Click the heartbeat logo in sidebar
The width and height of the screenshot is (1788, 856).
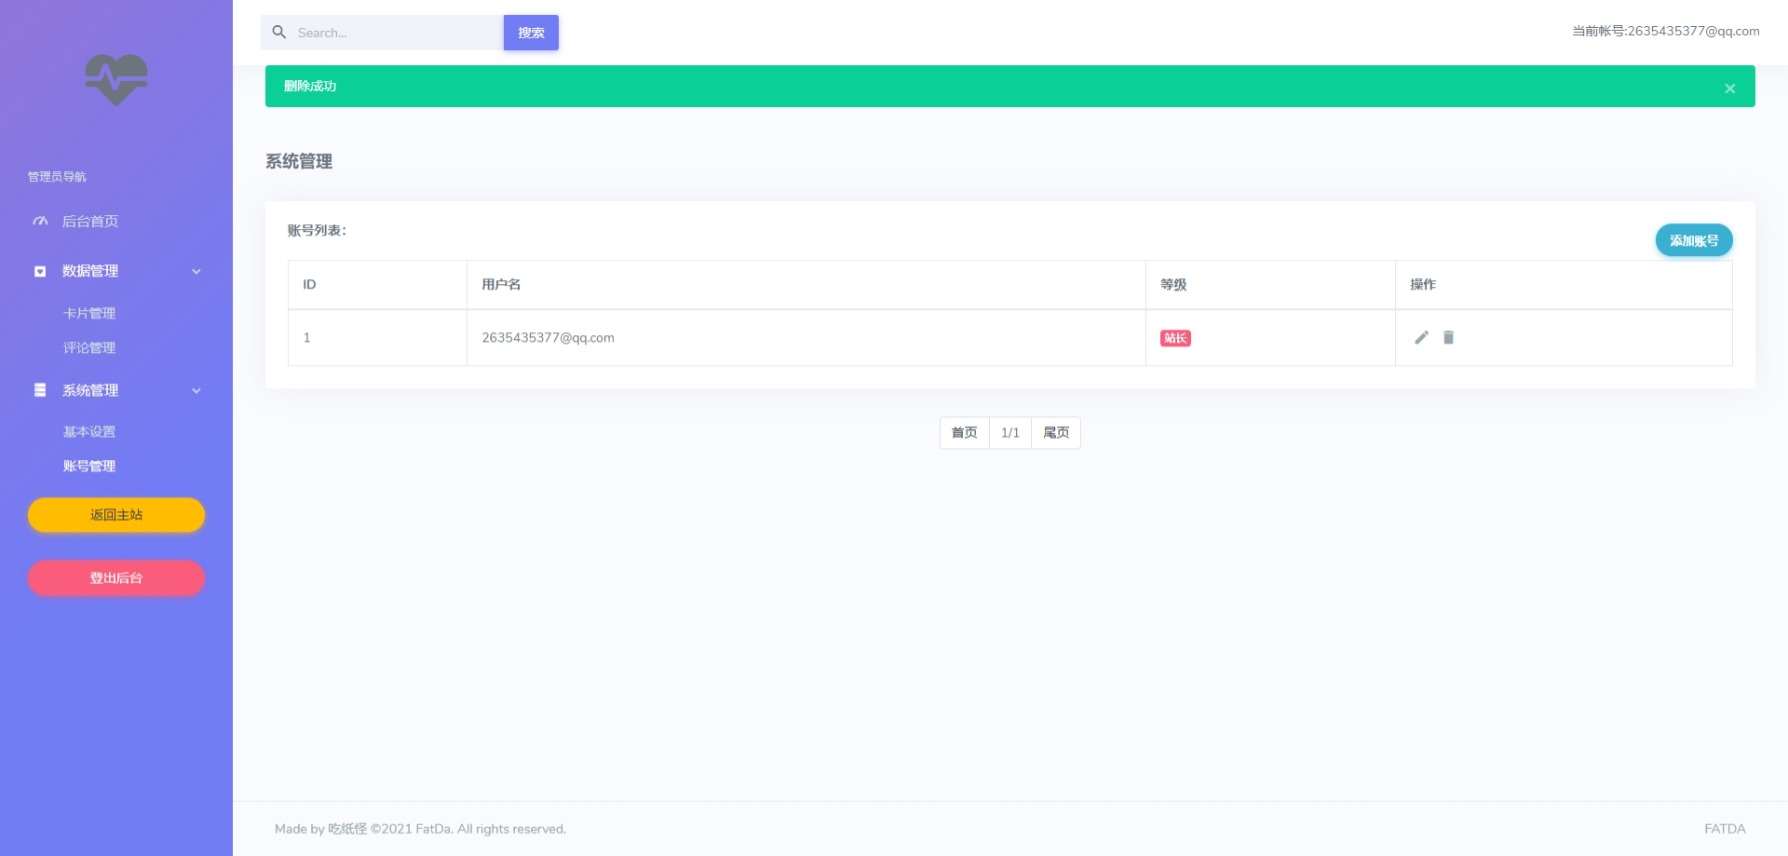tap(116, 79)
